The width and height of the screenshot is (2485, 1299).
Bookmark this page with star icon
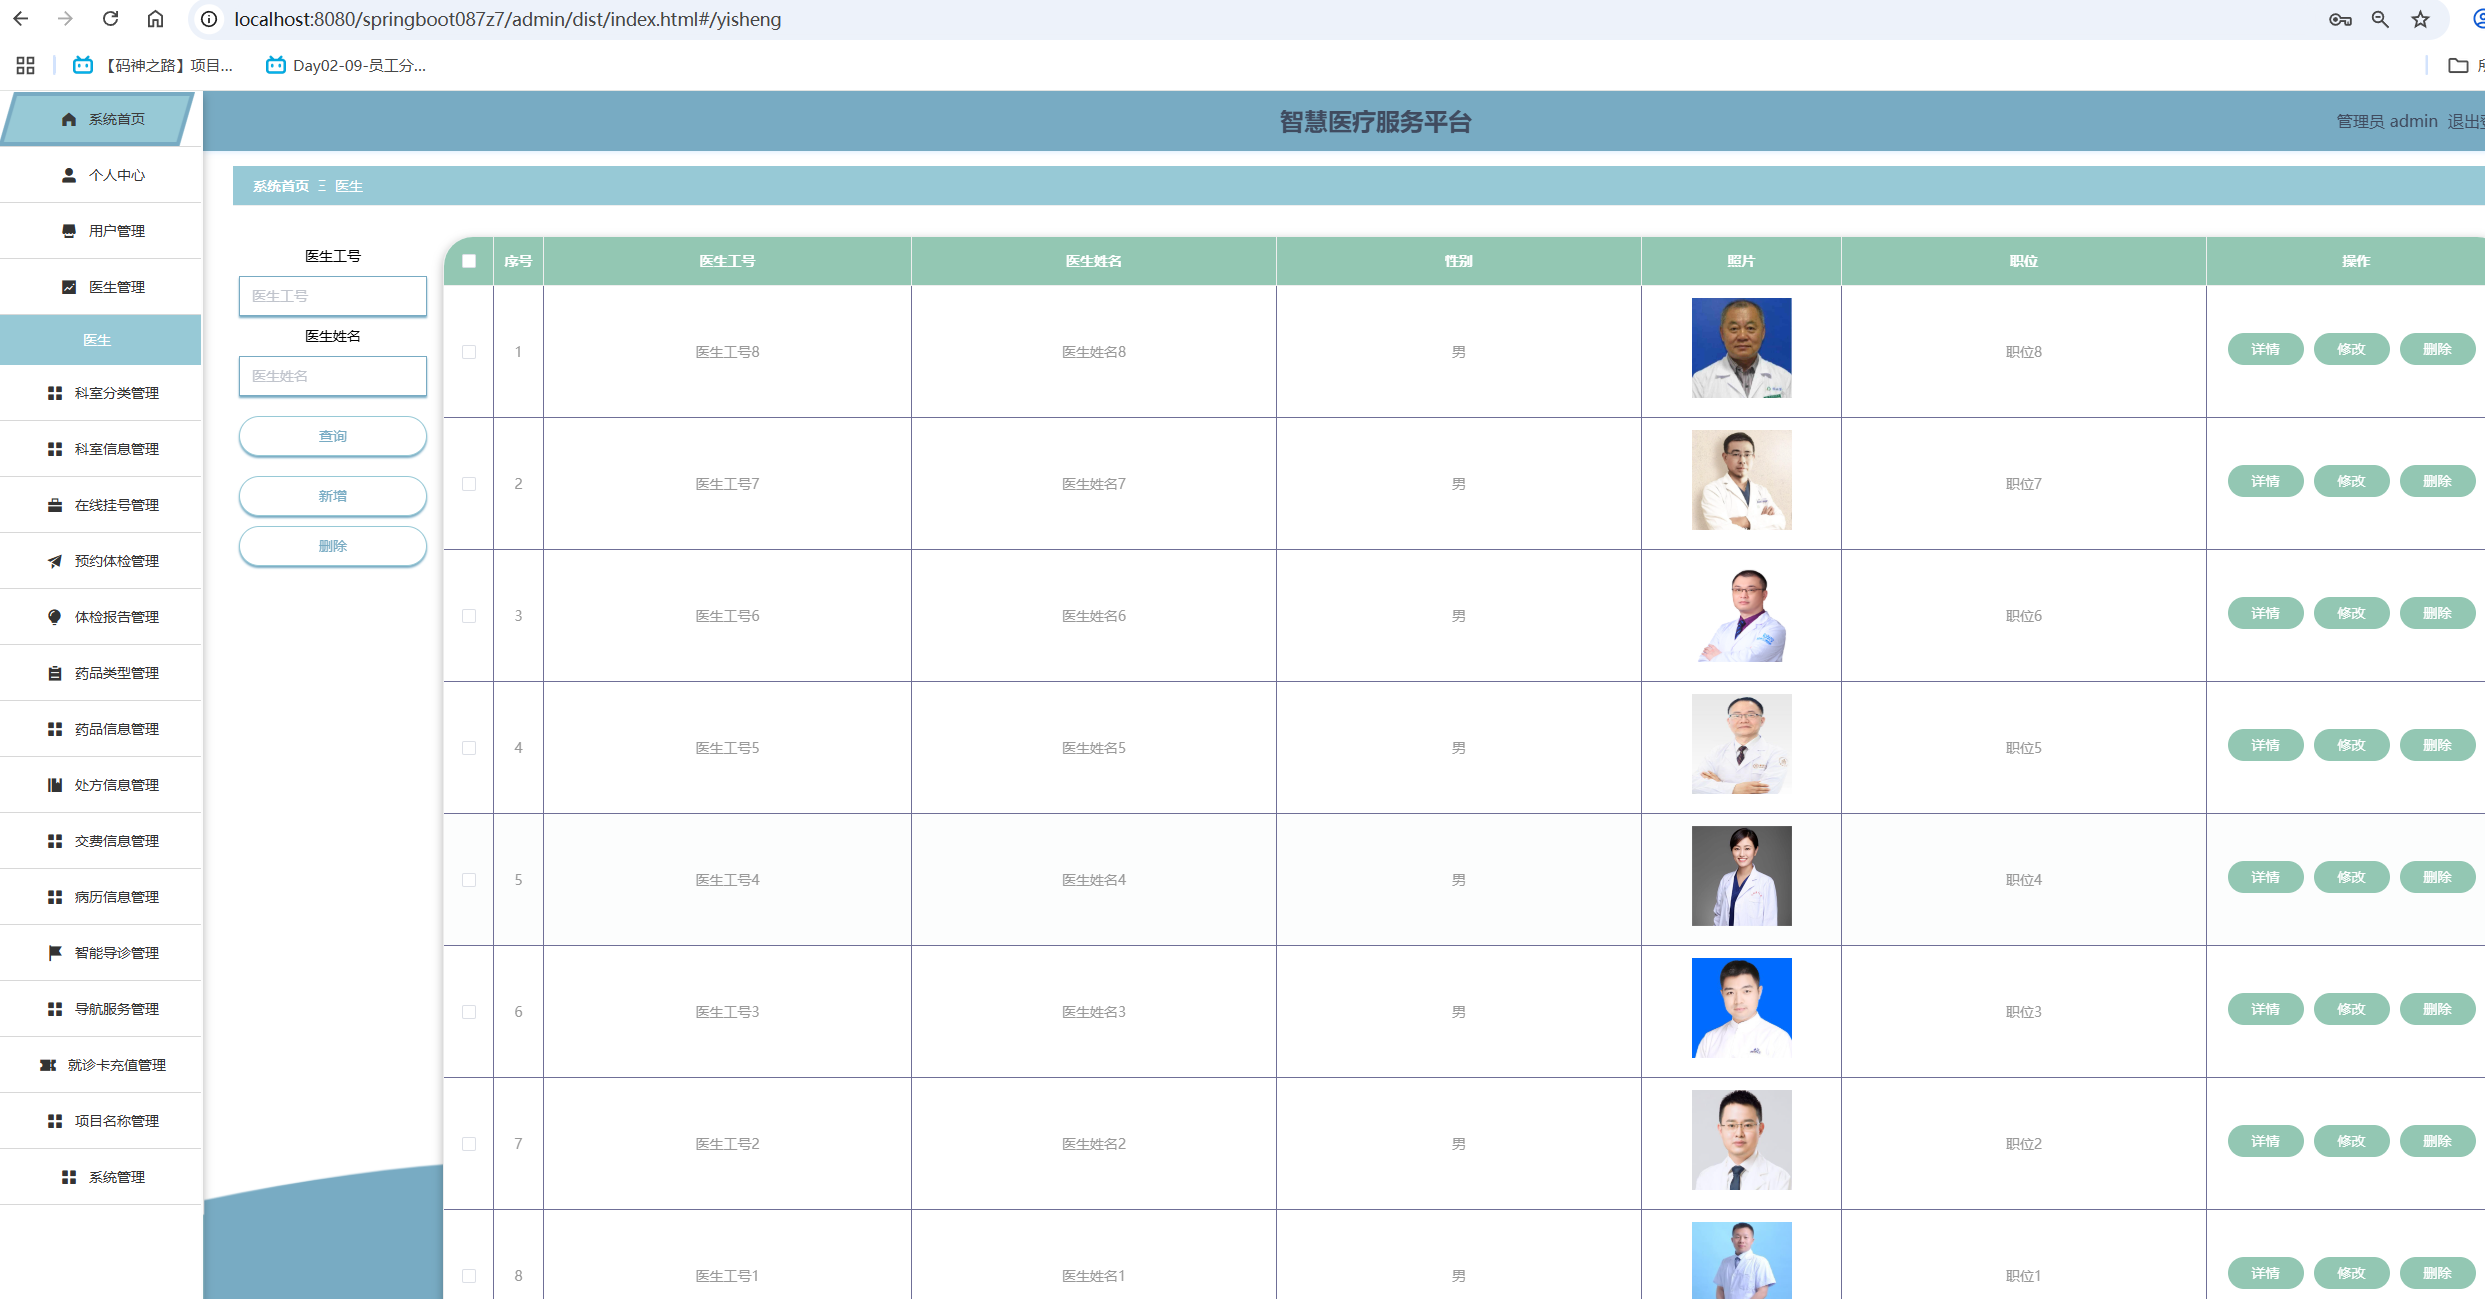click(2420, 19)
